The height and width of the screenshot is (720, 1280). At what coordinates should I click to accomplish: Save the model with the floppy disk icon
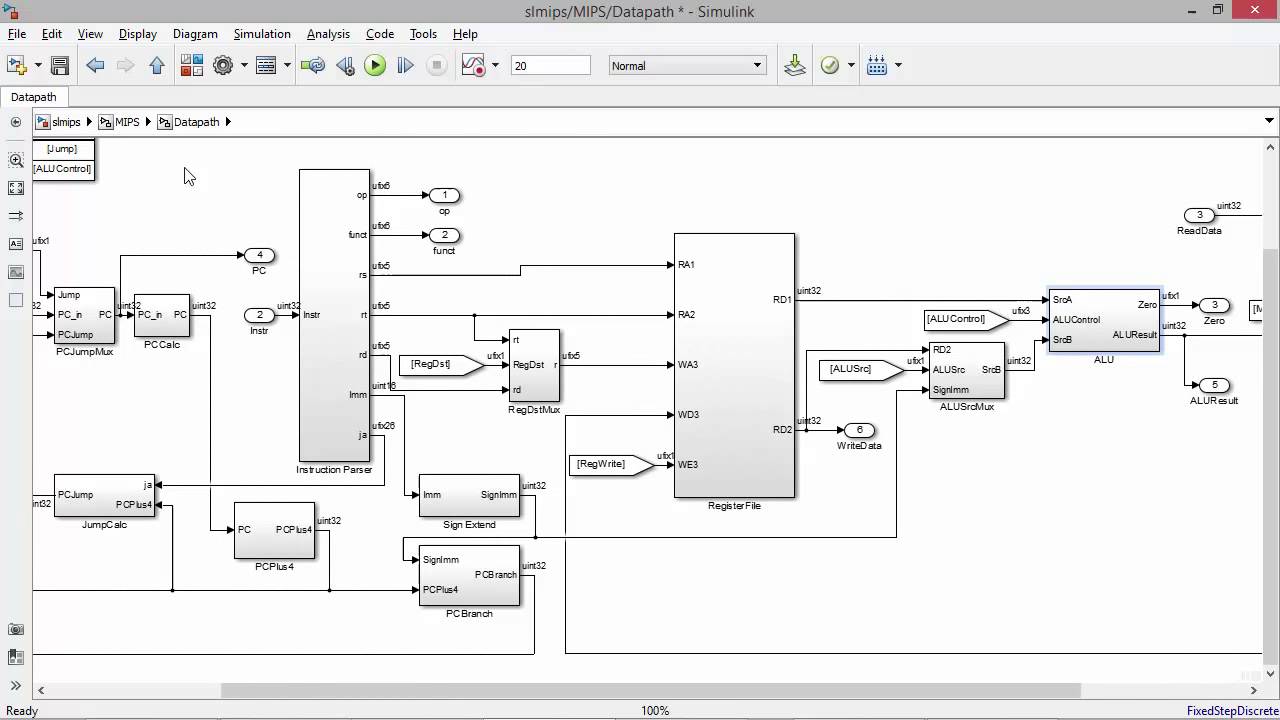pyautogui.click(x=60, y=65)
